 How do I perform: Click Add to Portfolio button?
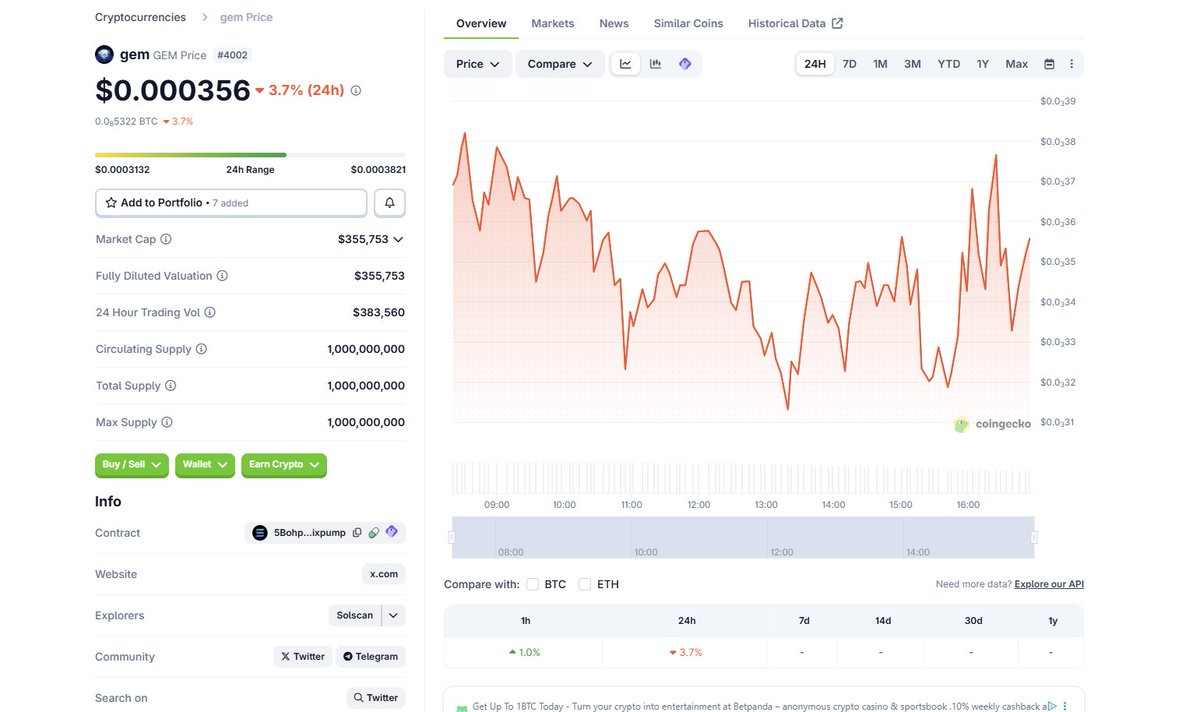click(x=231, y=203)
